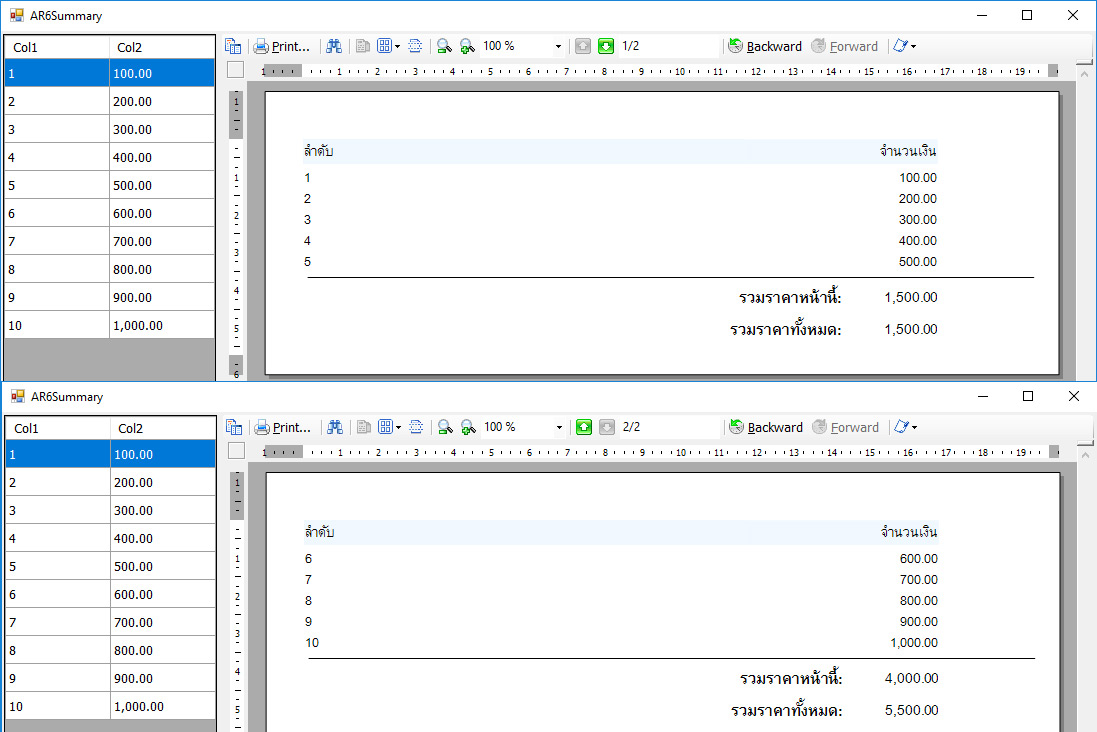This screenshot has height=732, width=1097.
Task: Click zoom out magnifier in top toolbar
Action: [x=444, y=46]
